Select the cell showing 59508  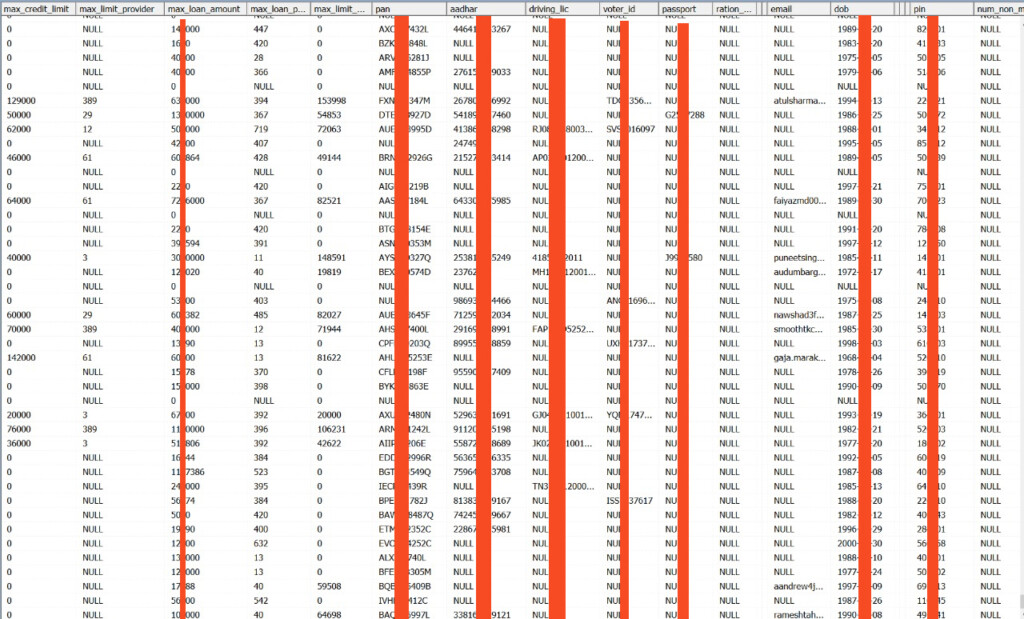[x=329, y=586]
